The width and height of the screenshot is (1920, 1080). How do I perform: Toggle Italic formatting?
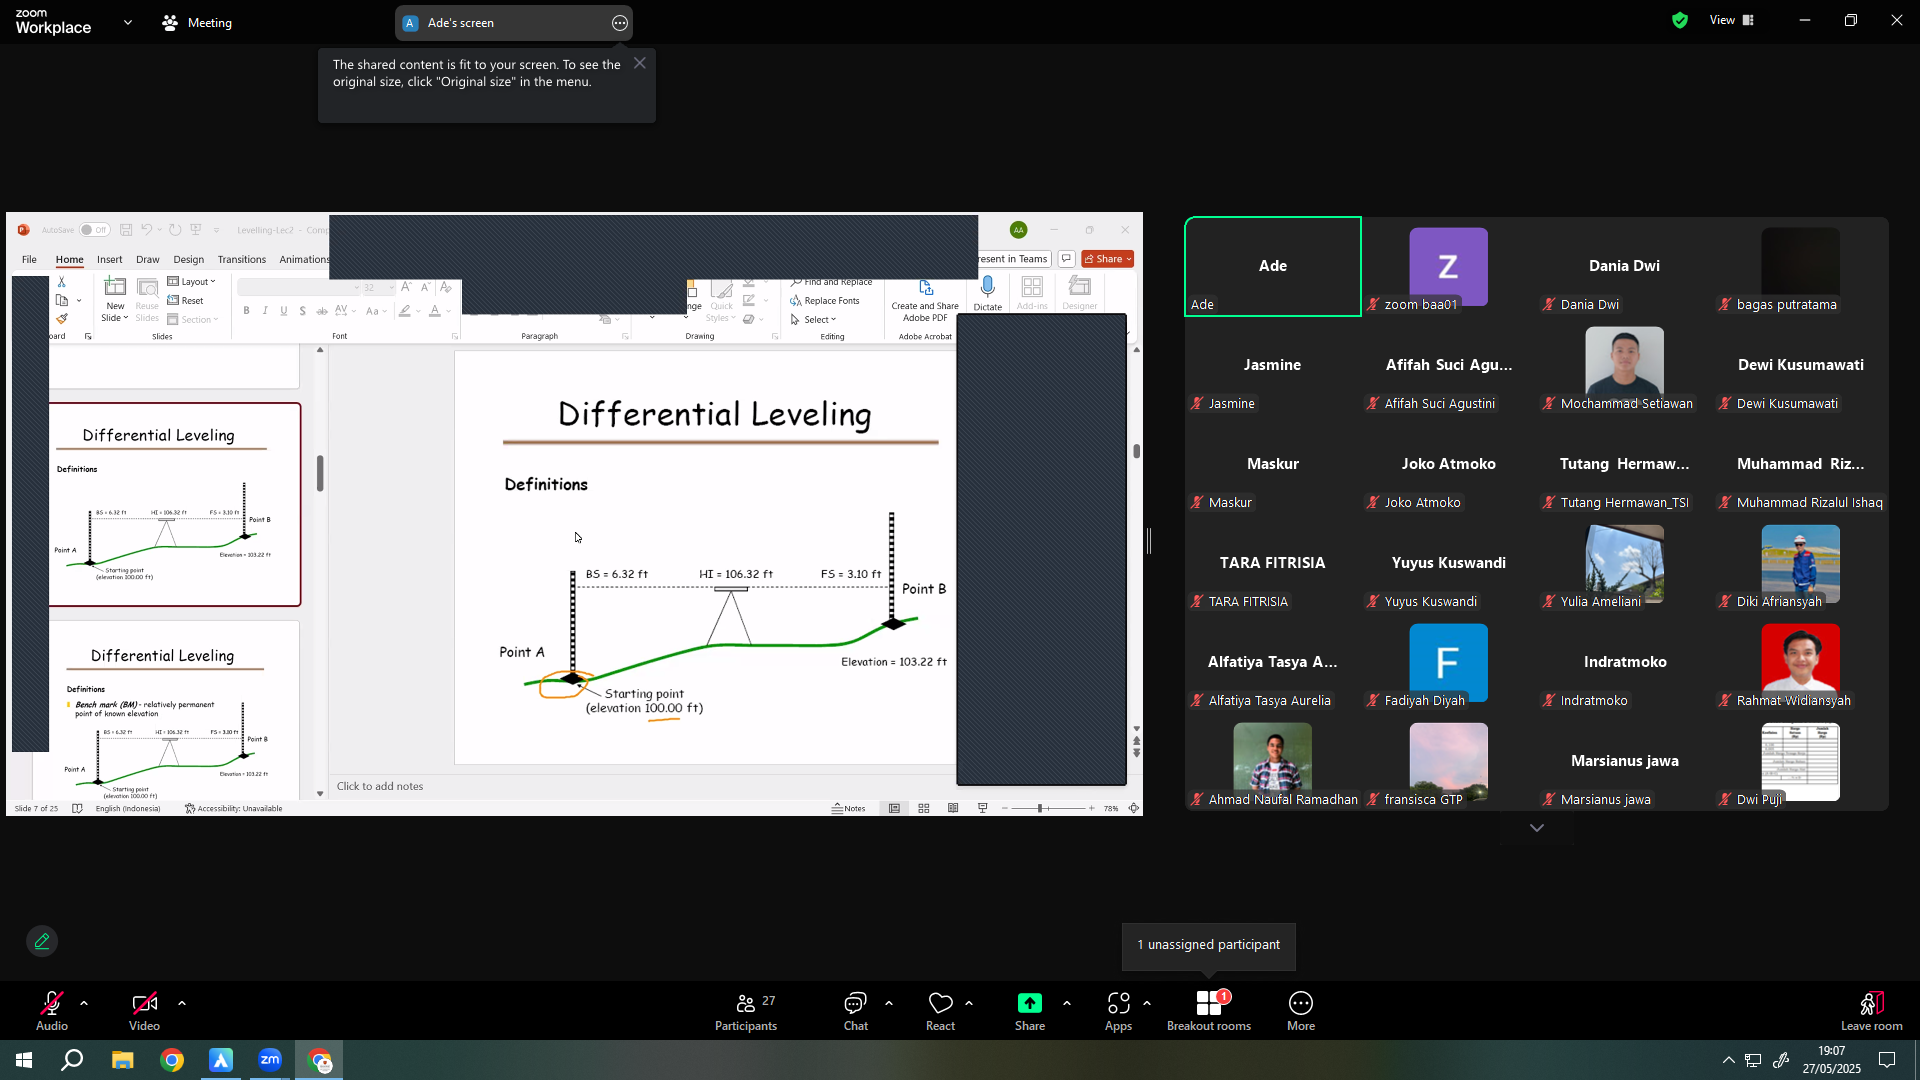(x=265, y=311)
